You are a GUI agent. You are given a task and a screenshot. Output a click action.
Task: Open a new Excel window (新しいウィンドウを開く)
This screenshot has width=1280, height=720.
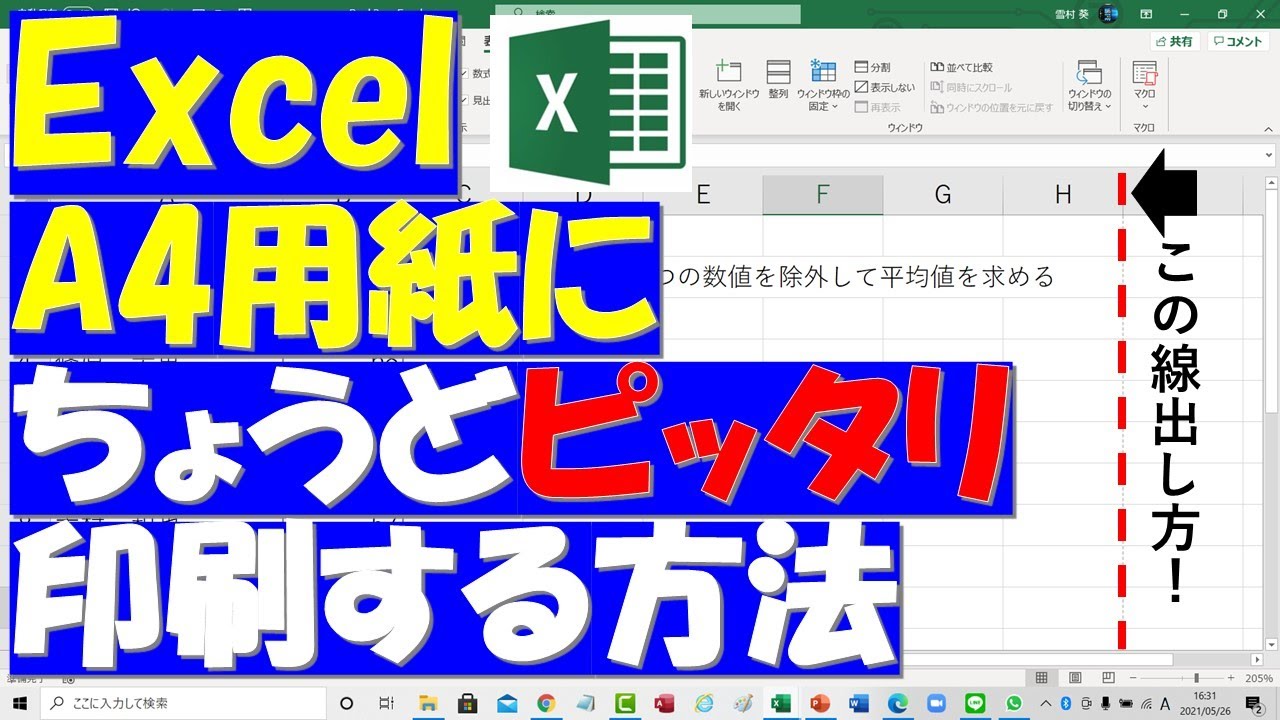pos(728,84)
